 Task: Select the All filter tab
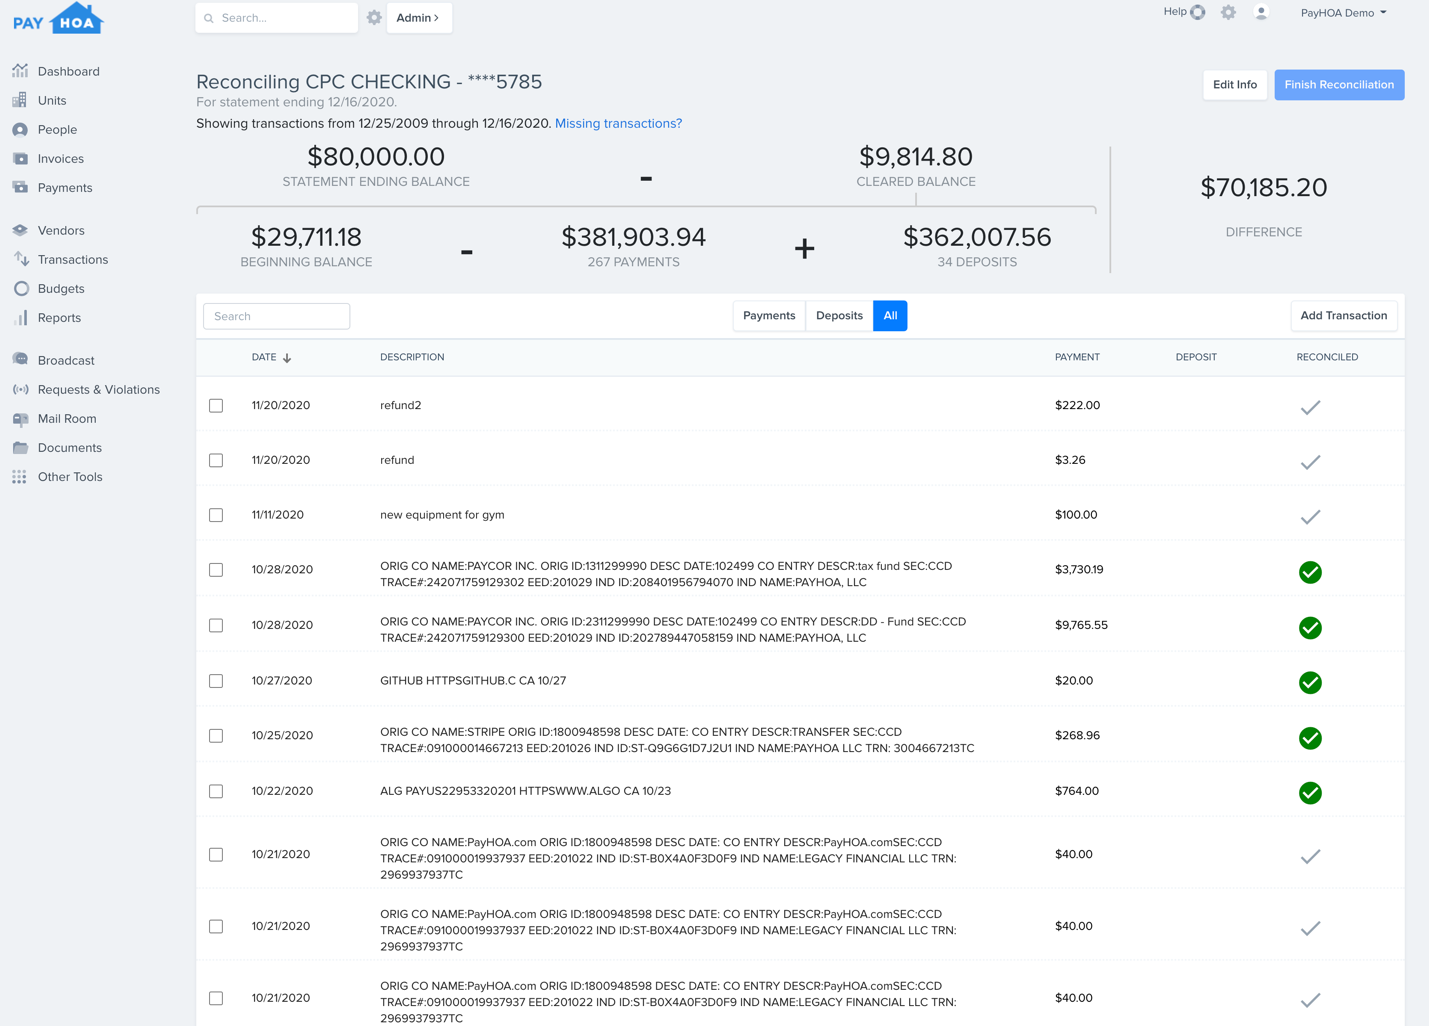(890, 316)
